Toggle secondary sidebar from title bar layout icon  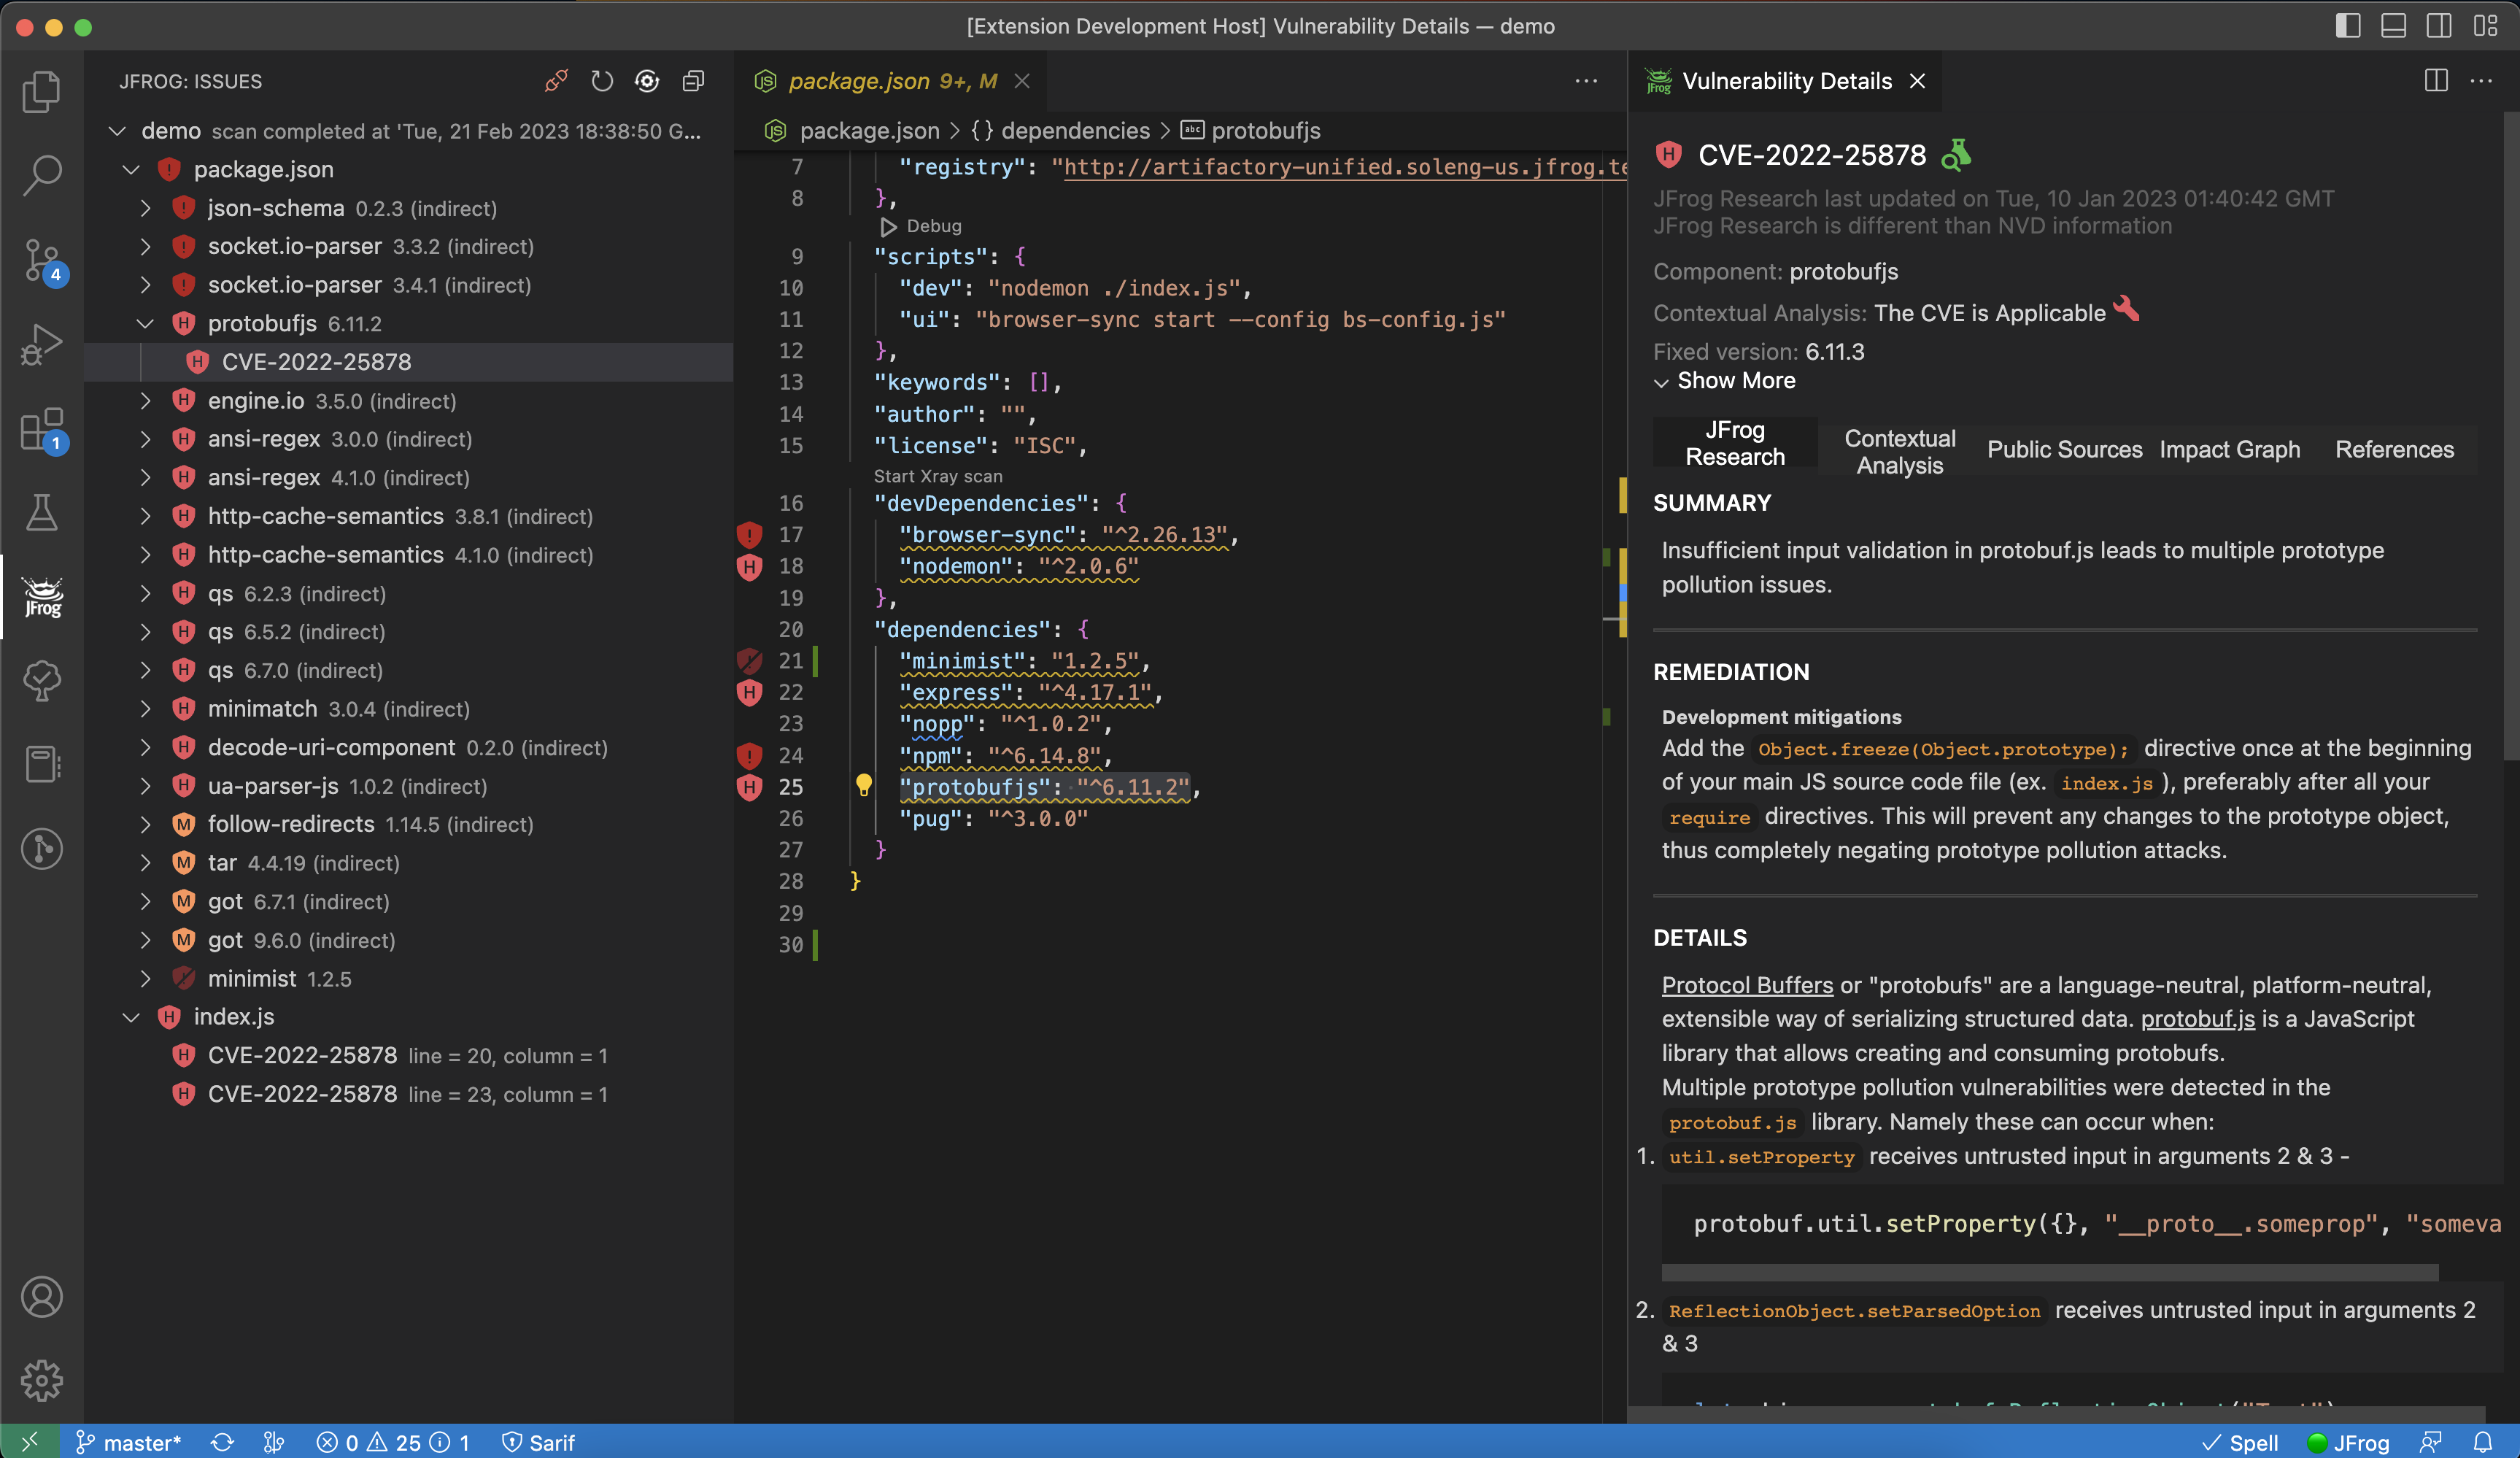point(2439,26)
